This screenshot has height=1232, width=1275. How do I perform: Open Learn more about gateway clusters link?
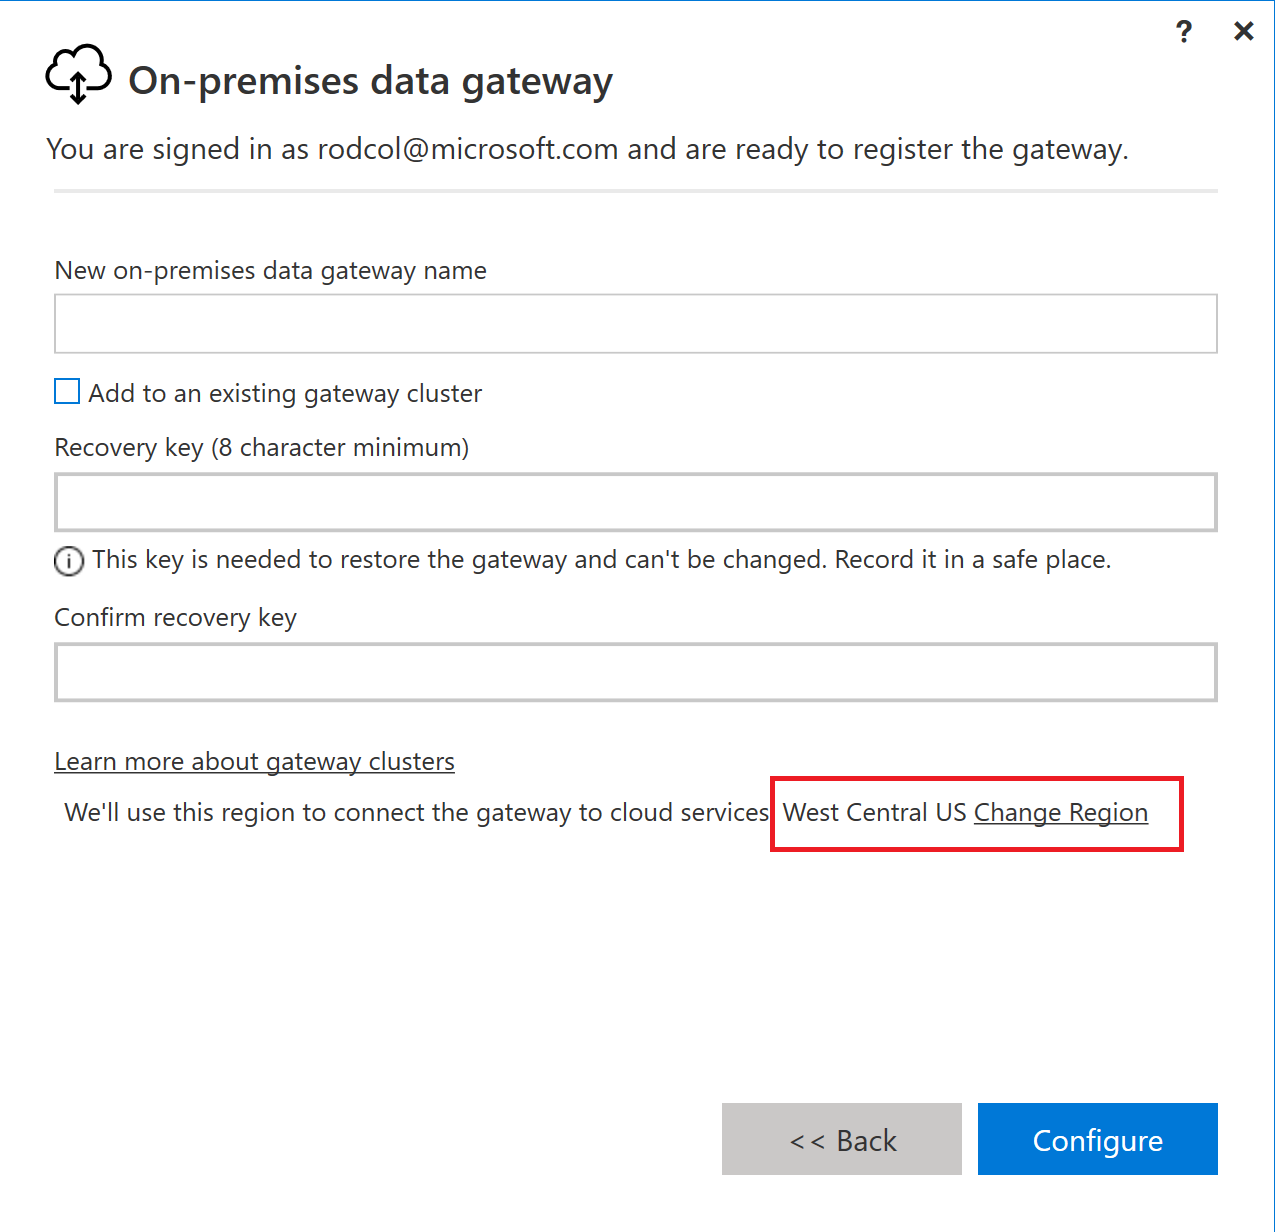254,762
